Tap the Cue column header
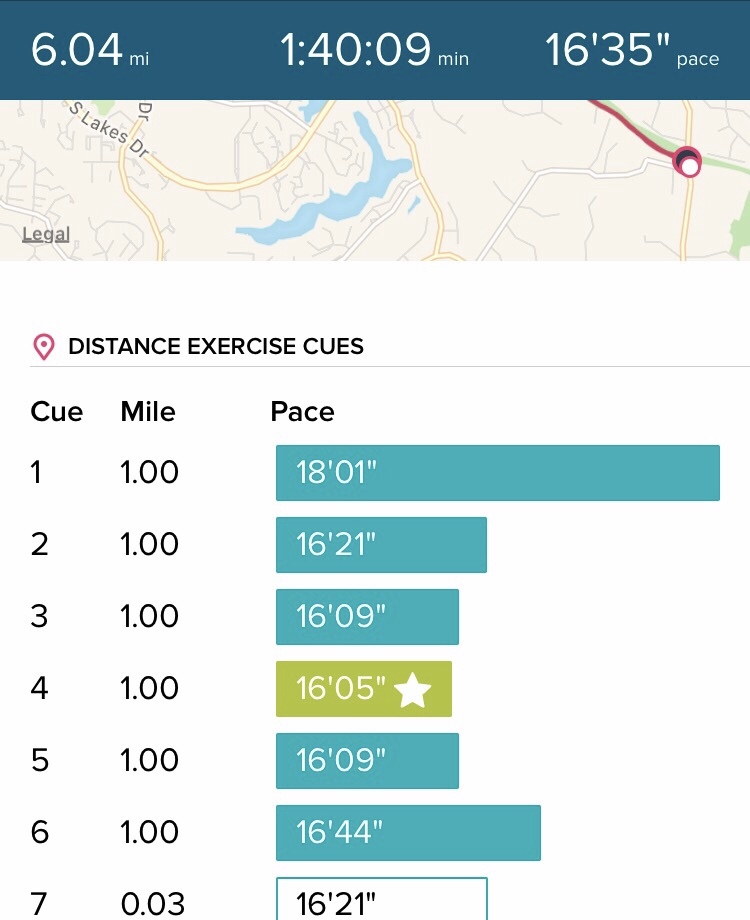Screen dimensions: 750x920 [x=57, y=412]
